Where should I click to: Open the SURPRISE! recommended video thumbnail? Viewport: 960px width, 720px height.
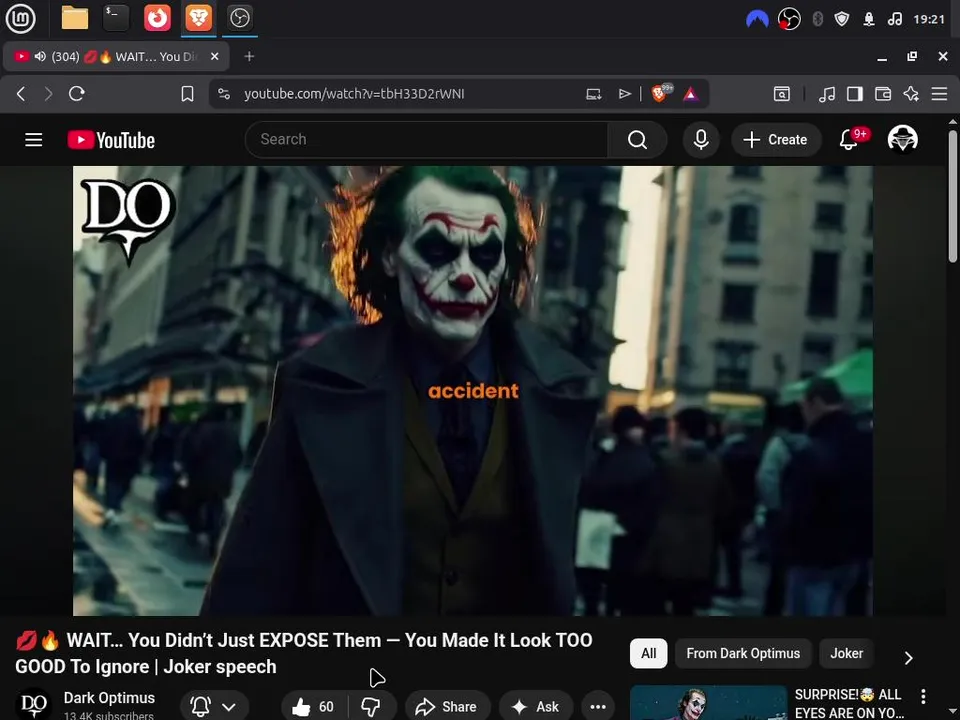coord(708,703)
